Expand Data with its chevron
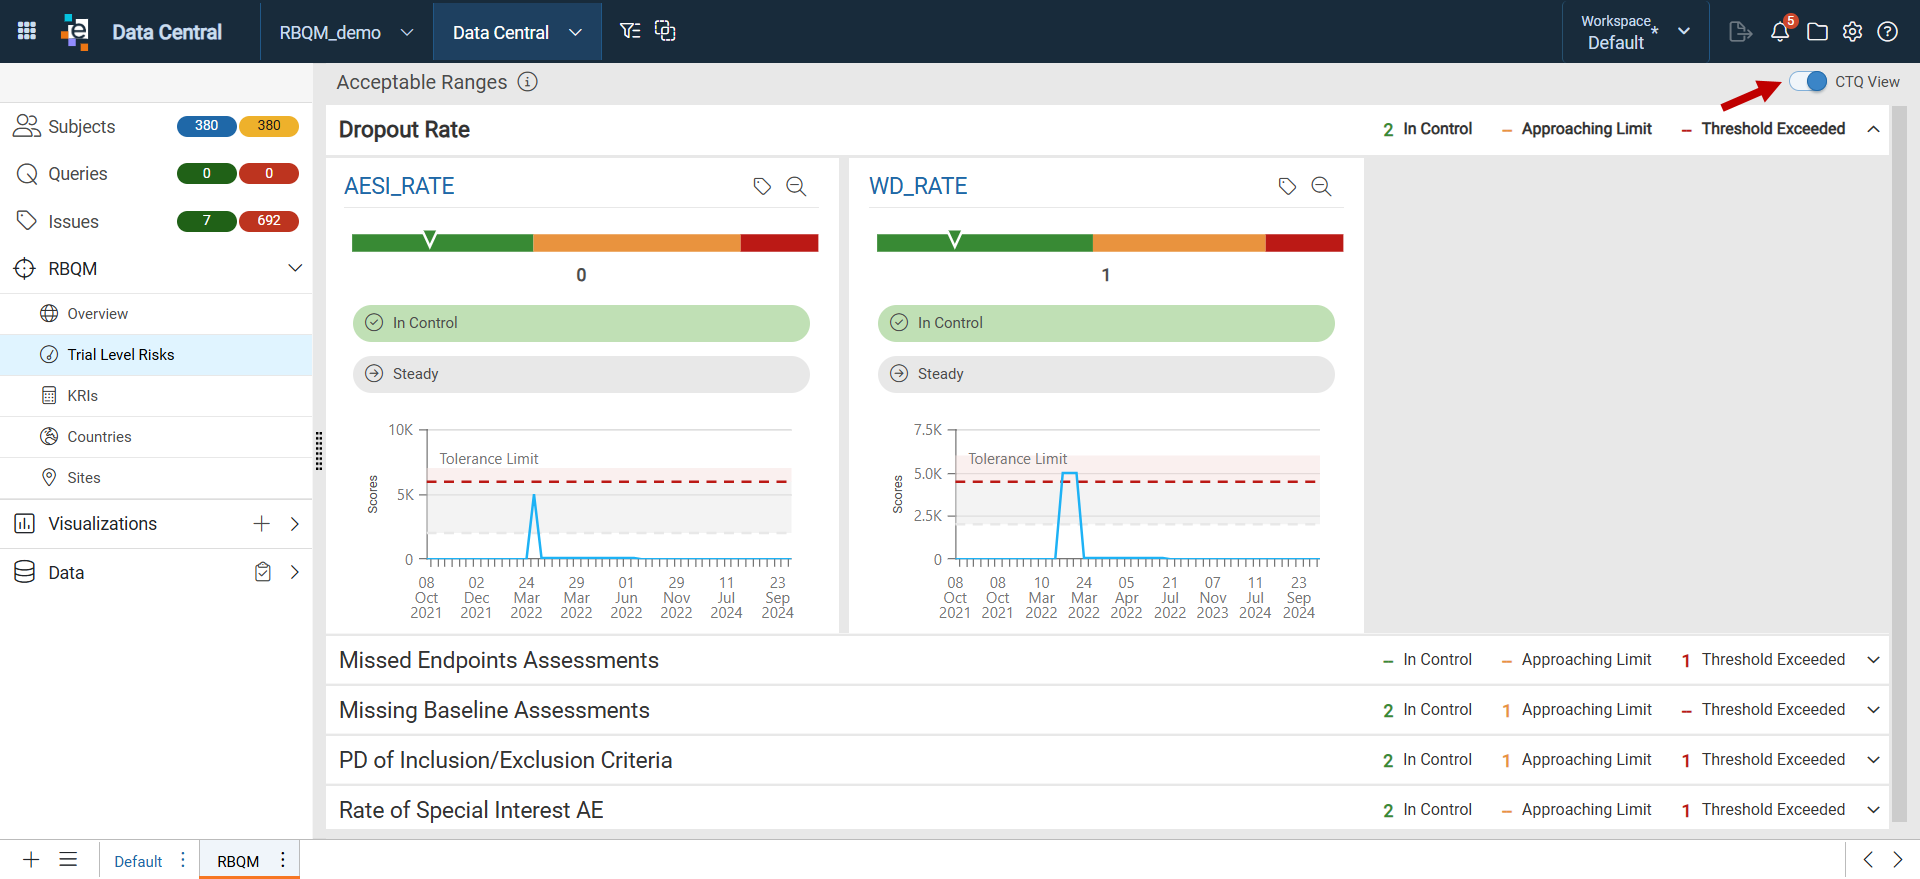1920x879 pixels. (x=295, y=572)
